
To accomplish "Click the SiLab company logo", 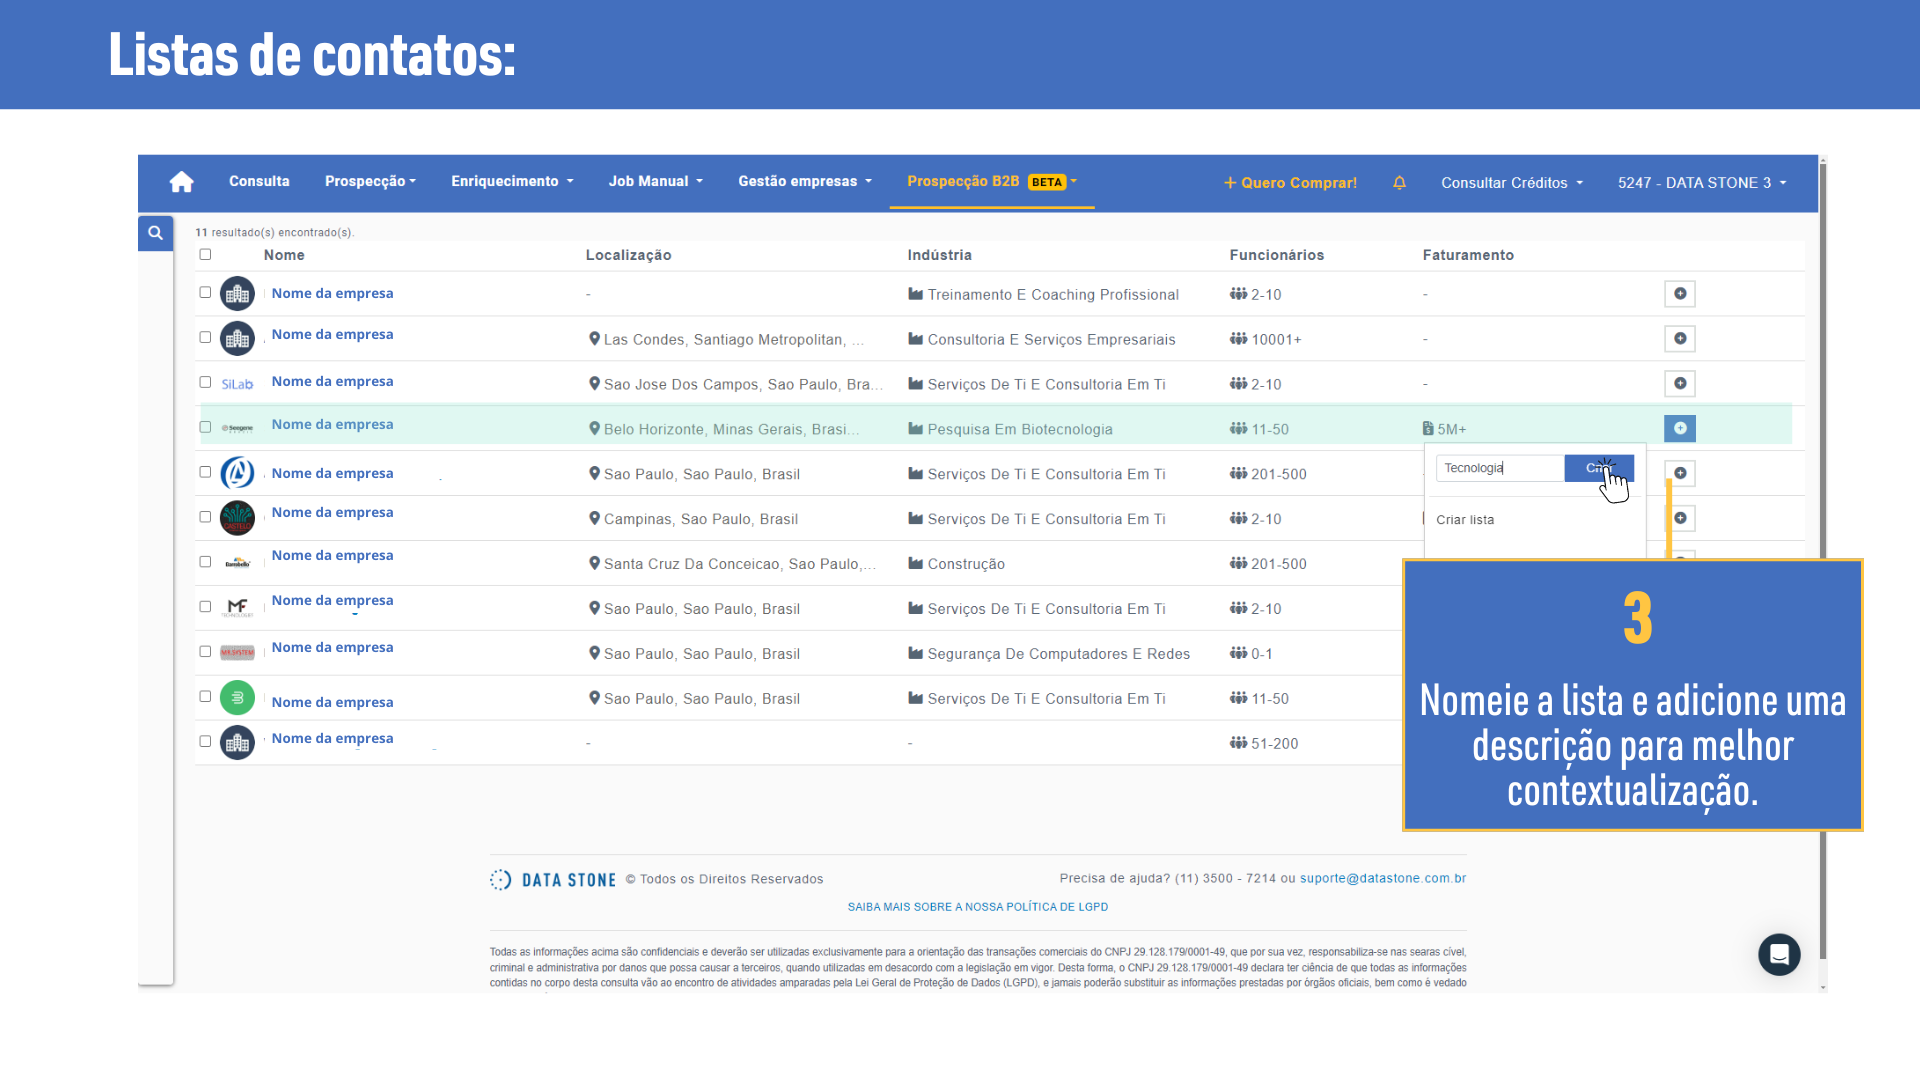I will tap(237, 384).
